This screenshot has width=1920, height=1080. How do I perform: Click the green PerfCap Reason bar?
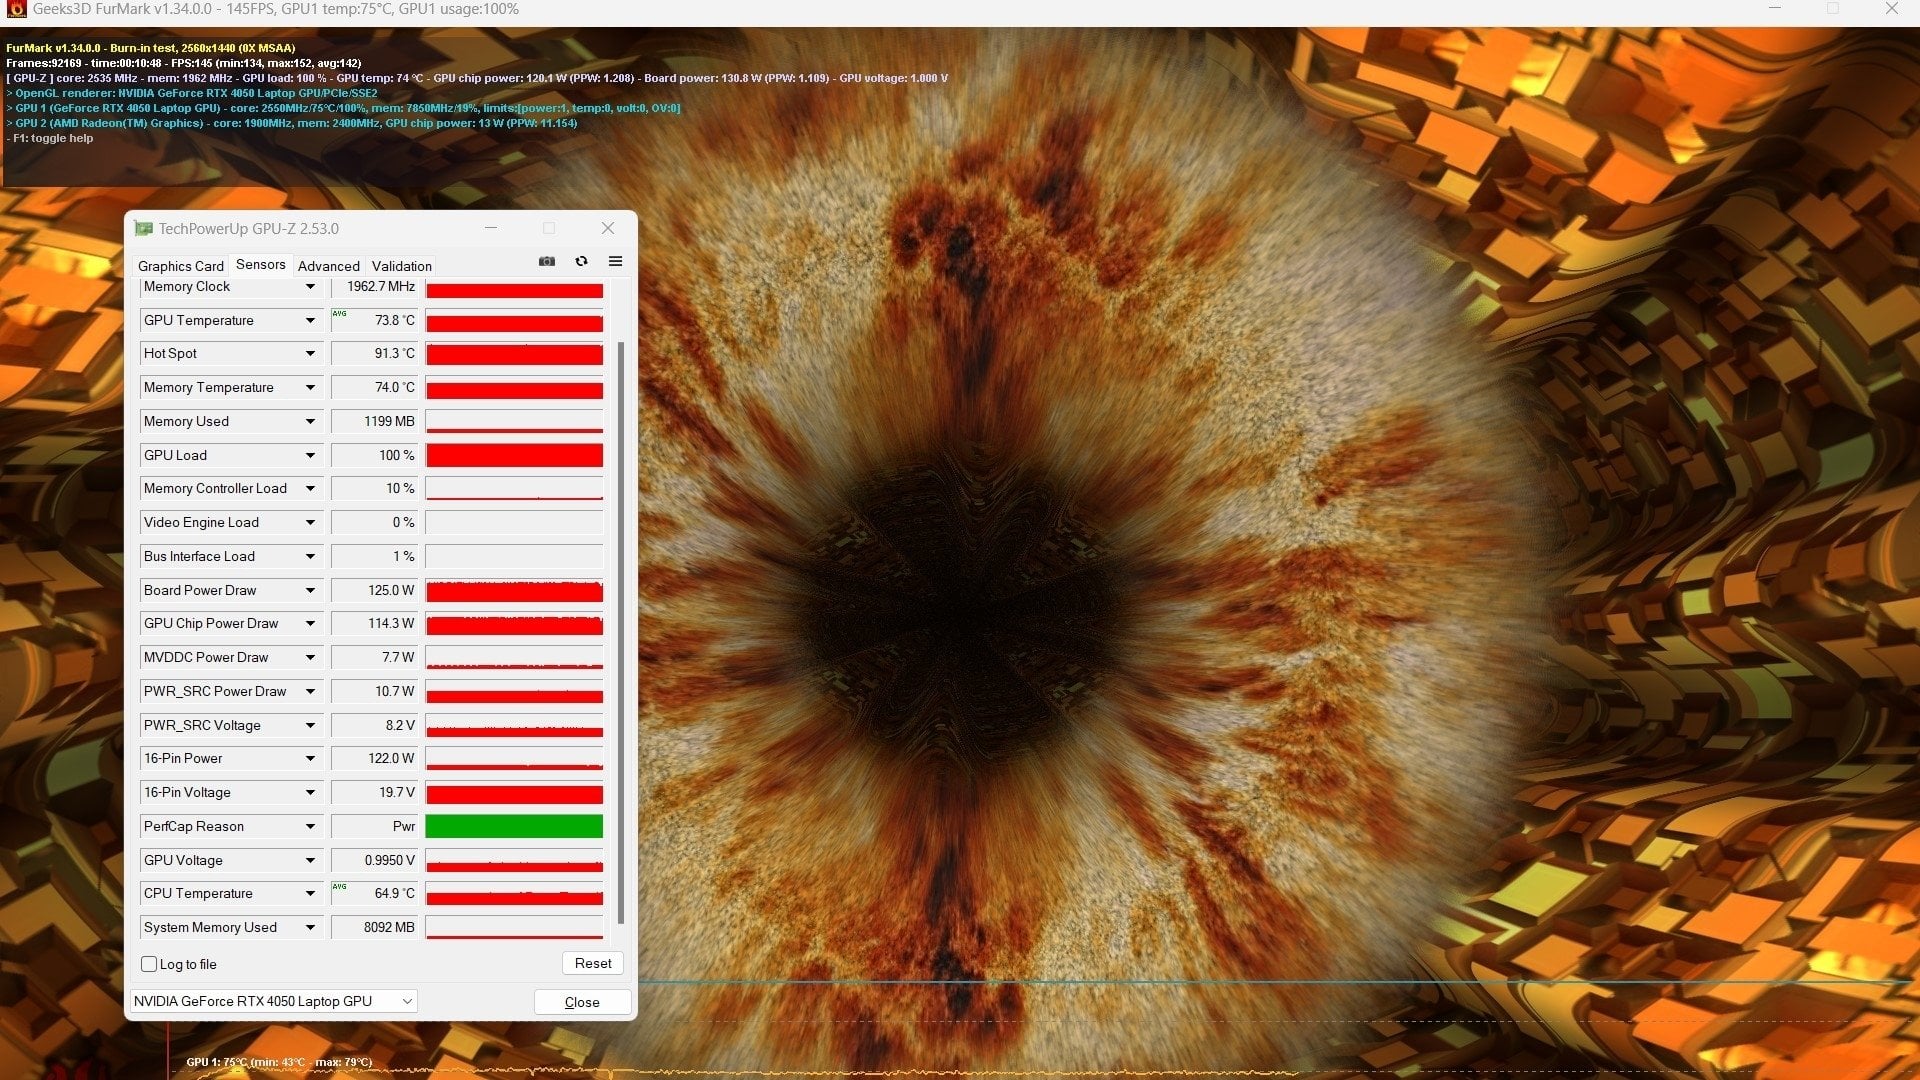click(514, 826)
